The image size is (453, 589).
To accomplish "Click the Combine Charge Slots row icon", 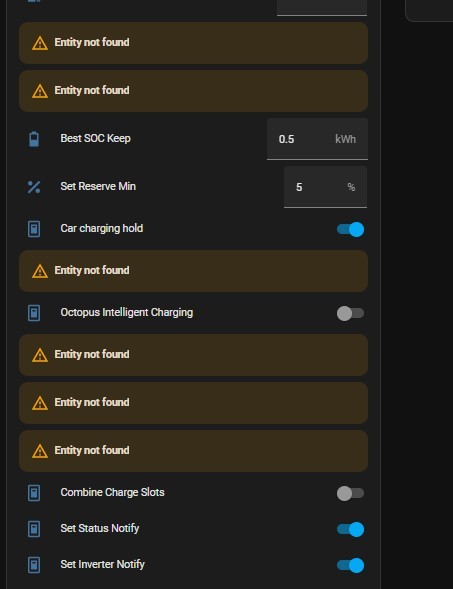I will click(x=34, y=493).
